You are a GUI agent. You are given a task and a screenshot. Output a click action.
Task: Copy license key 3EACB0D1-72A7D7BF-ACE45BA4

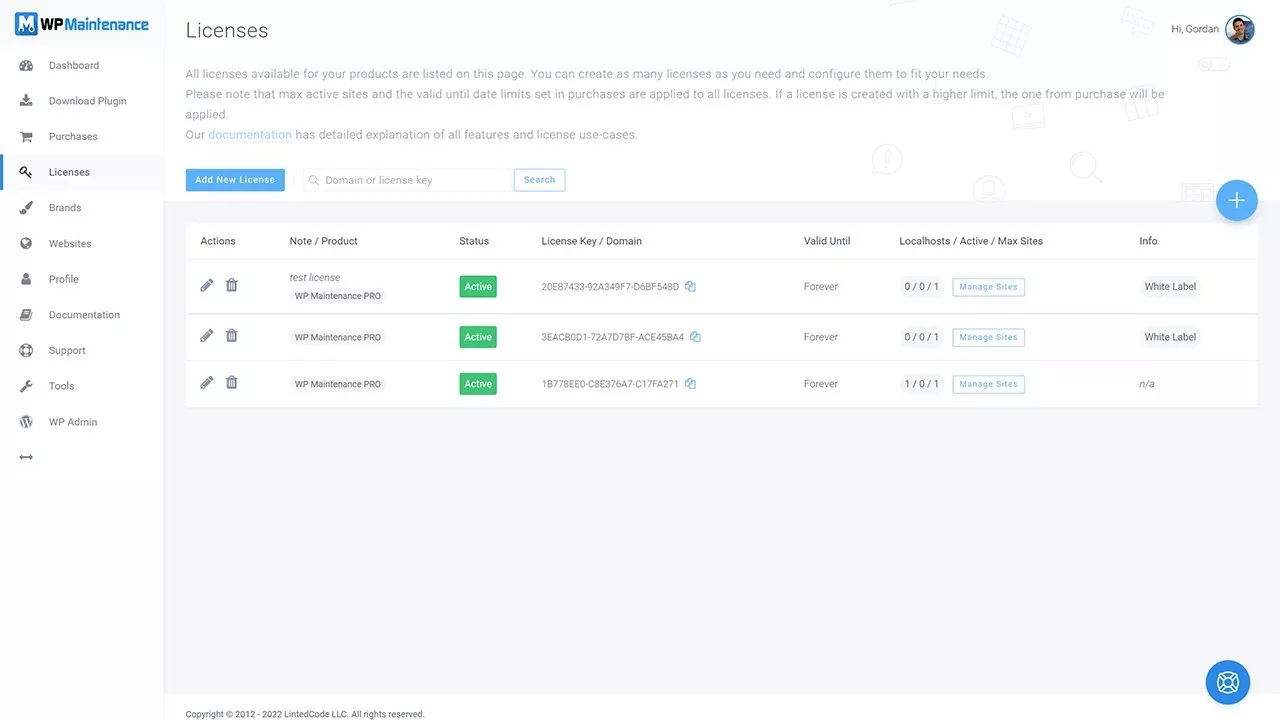[695, 337]
